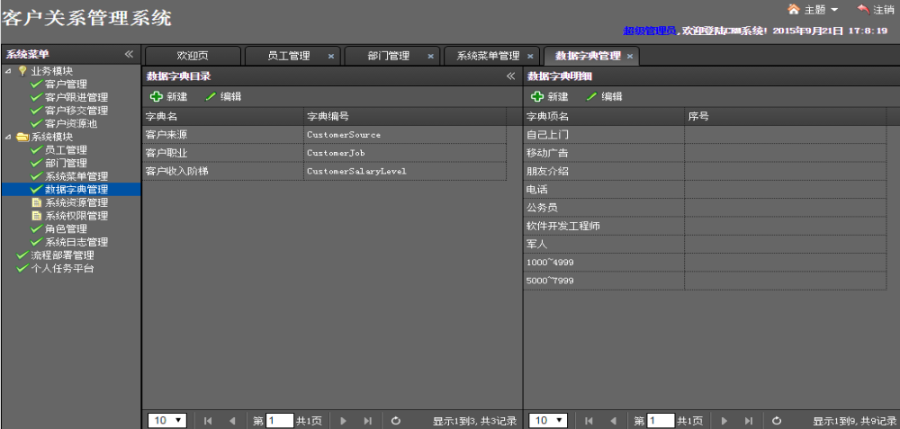This screenshot has width=900, height=429.
Task: Click 新建 in the 数据字典目录 toolbar
Action: pyautogui.click(x=169, y=97)
